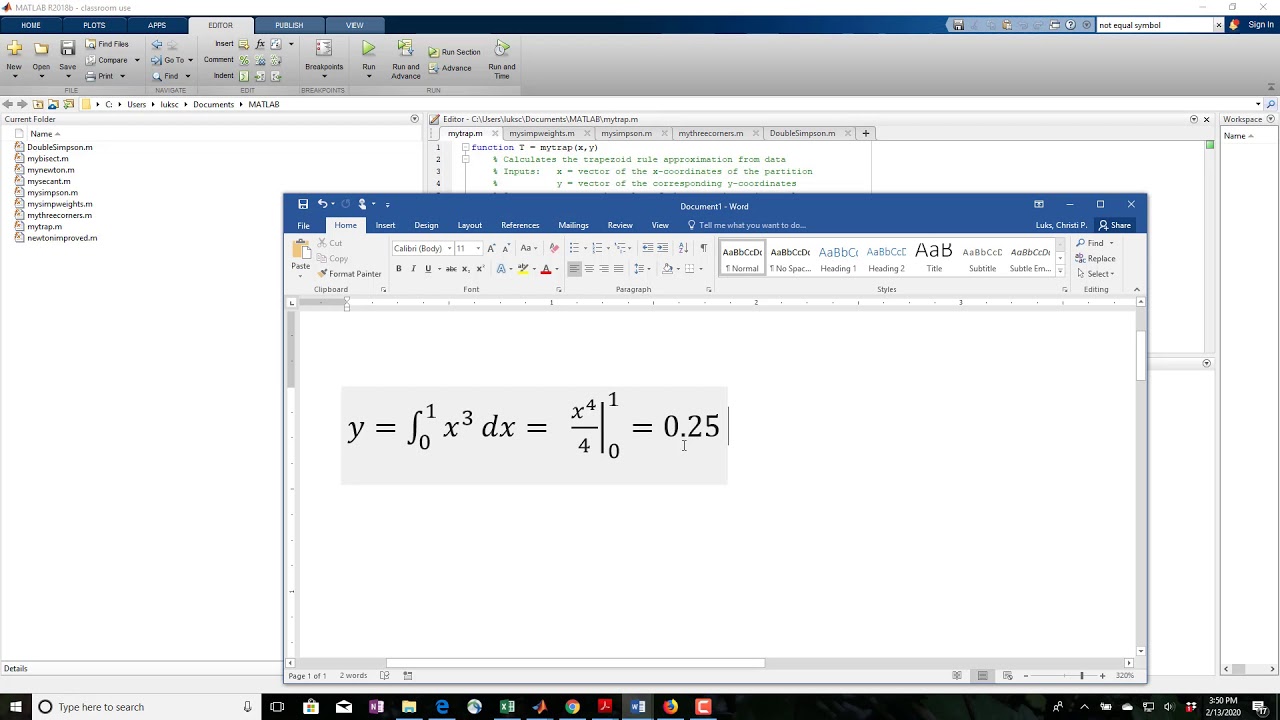Switch to the References tab in Word
Viewport: 1280px width, 720px height.
[x=520, y=225]
